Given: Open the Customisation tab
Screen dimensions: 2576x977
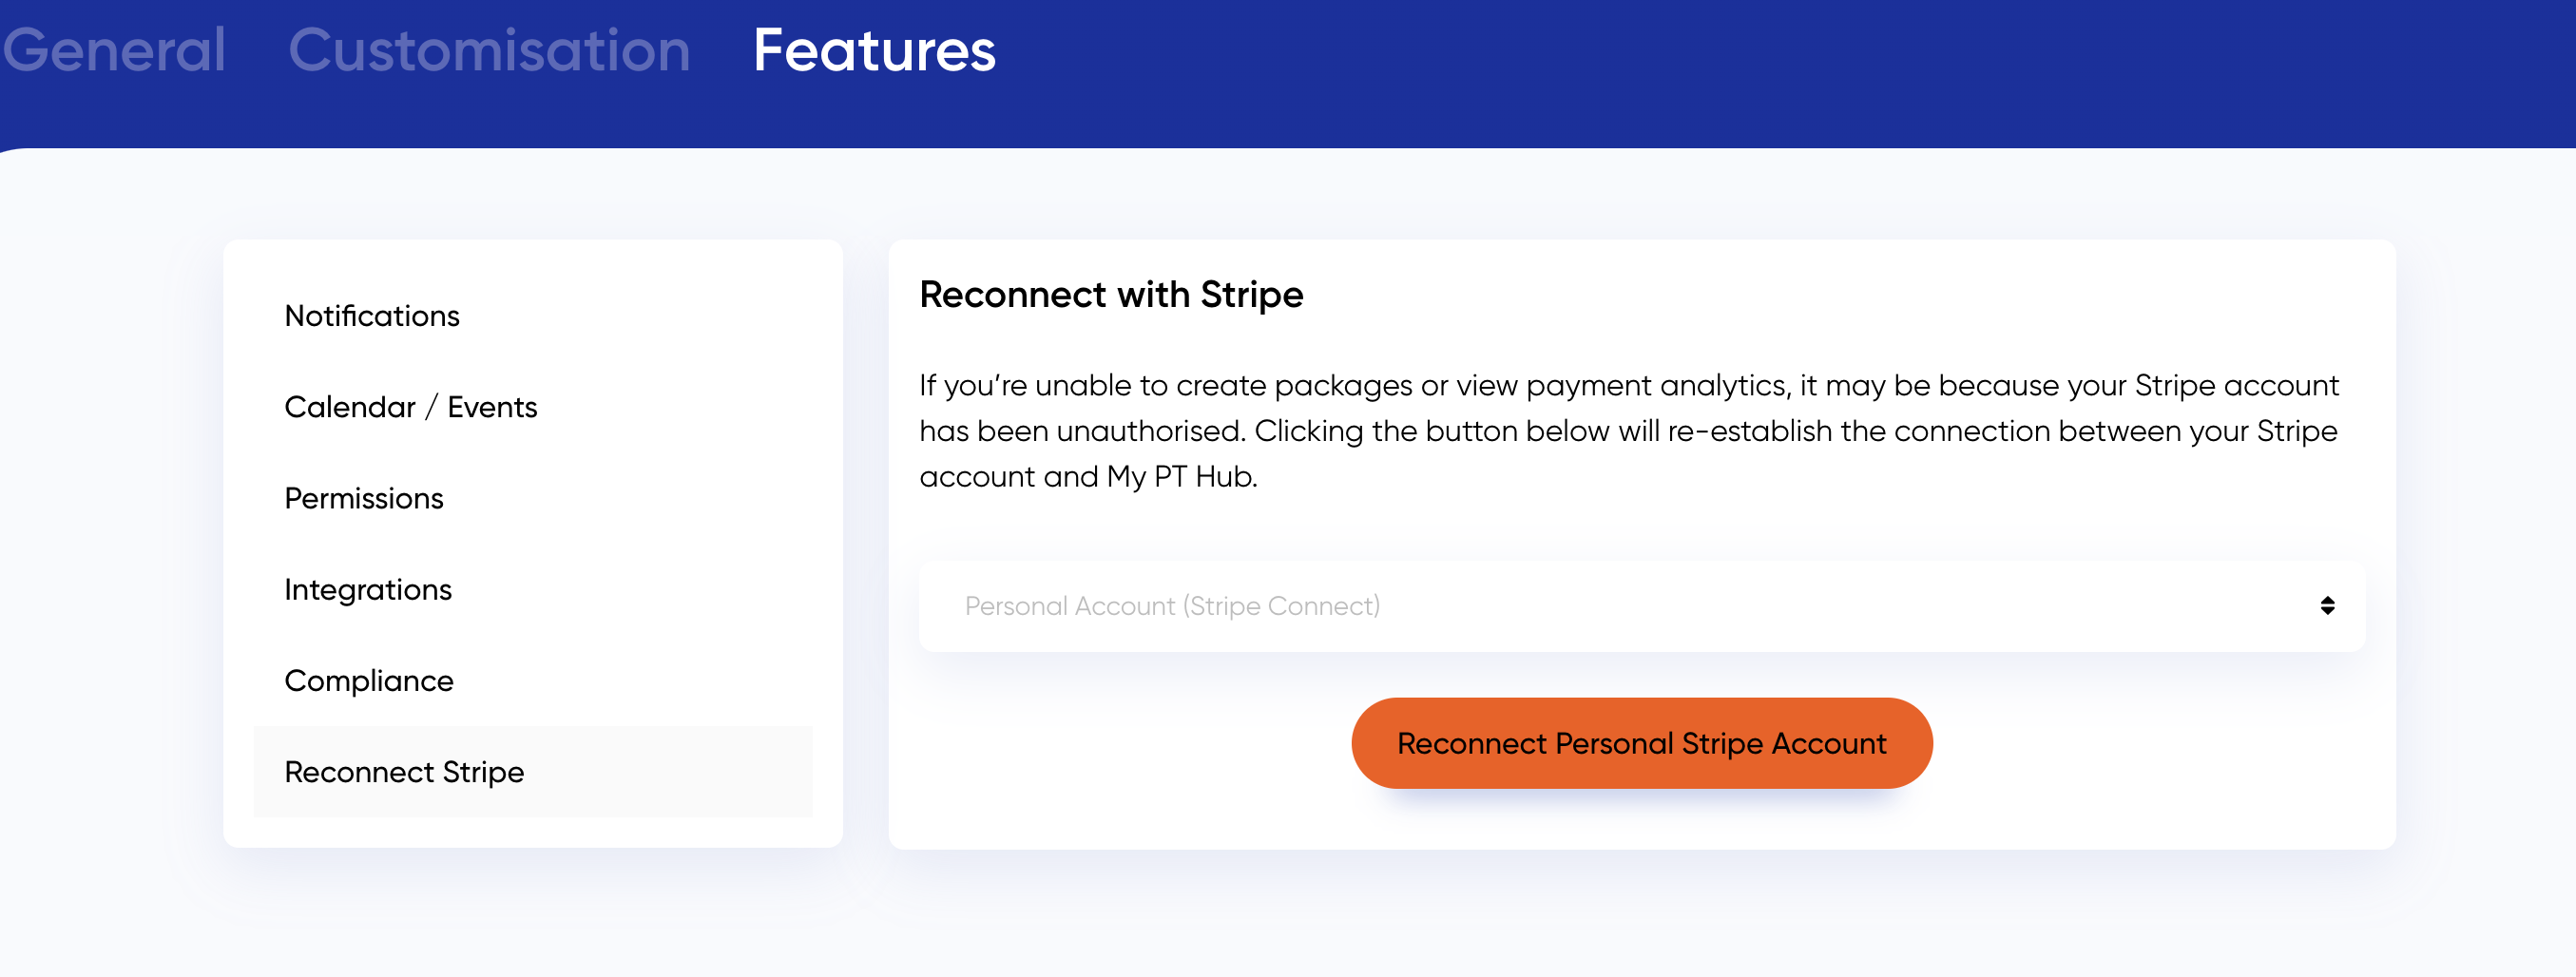Looking at the screenshot, I should pyautogui.click(x=489, y=50).
